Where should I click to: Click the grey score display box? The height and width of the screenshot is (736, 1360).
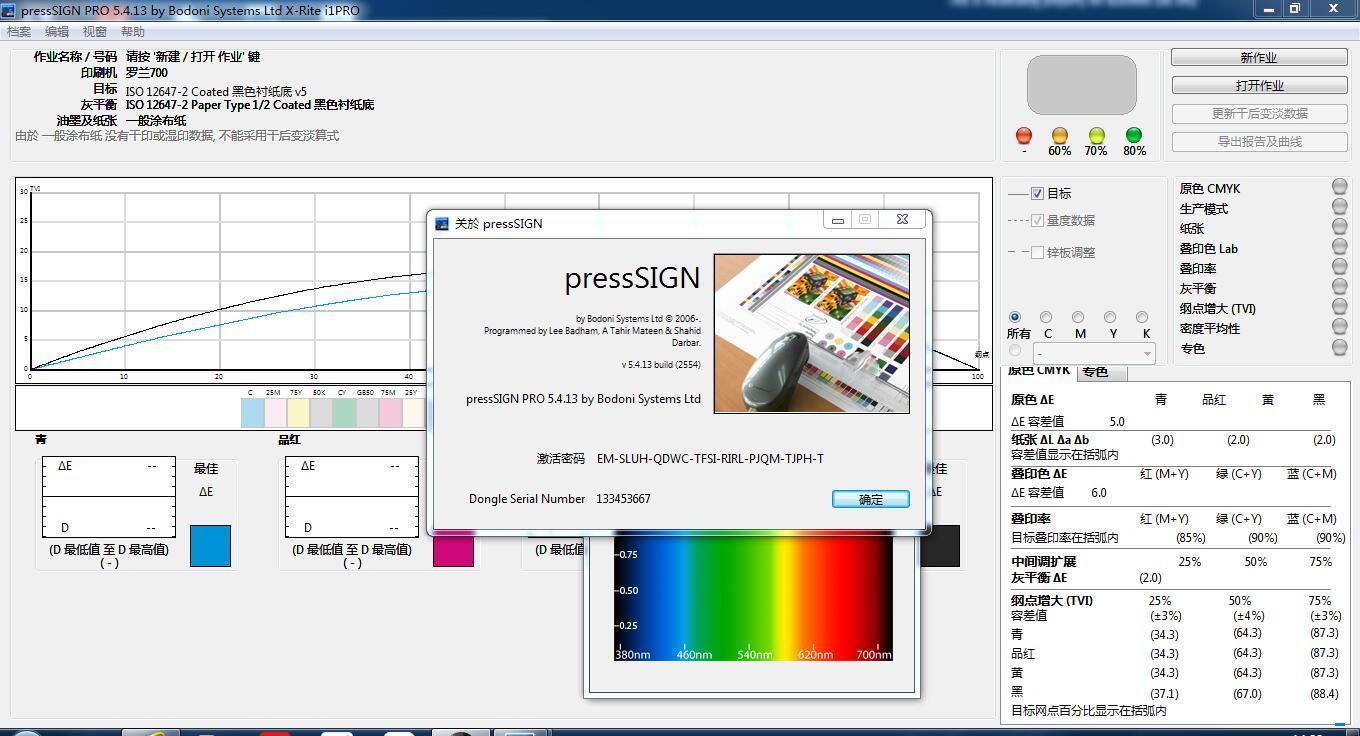1081,85
